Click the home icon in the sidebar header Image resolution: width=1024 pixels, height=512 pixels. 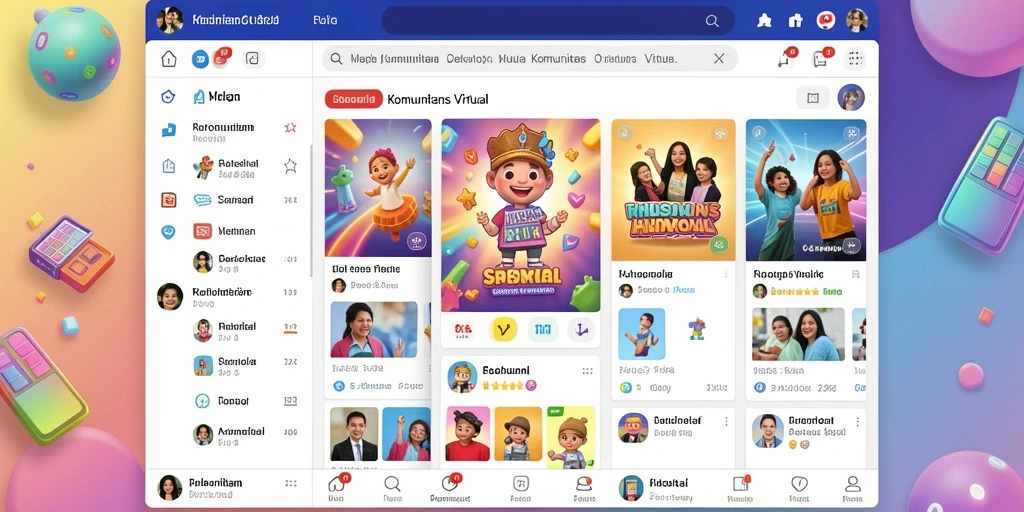[168, 59]
